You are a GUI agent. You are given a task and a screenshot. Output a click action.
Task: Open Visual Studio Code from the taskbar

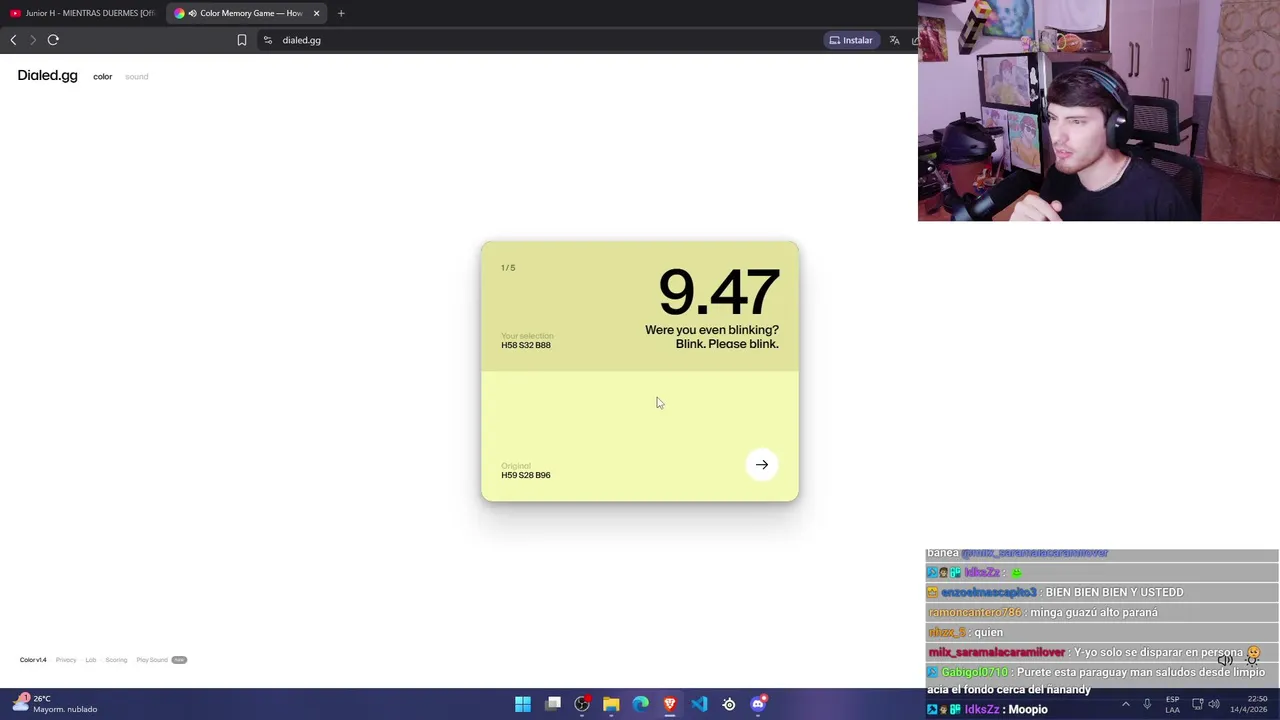pos(699,704)
